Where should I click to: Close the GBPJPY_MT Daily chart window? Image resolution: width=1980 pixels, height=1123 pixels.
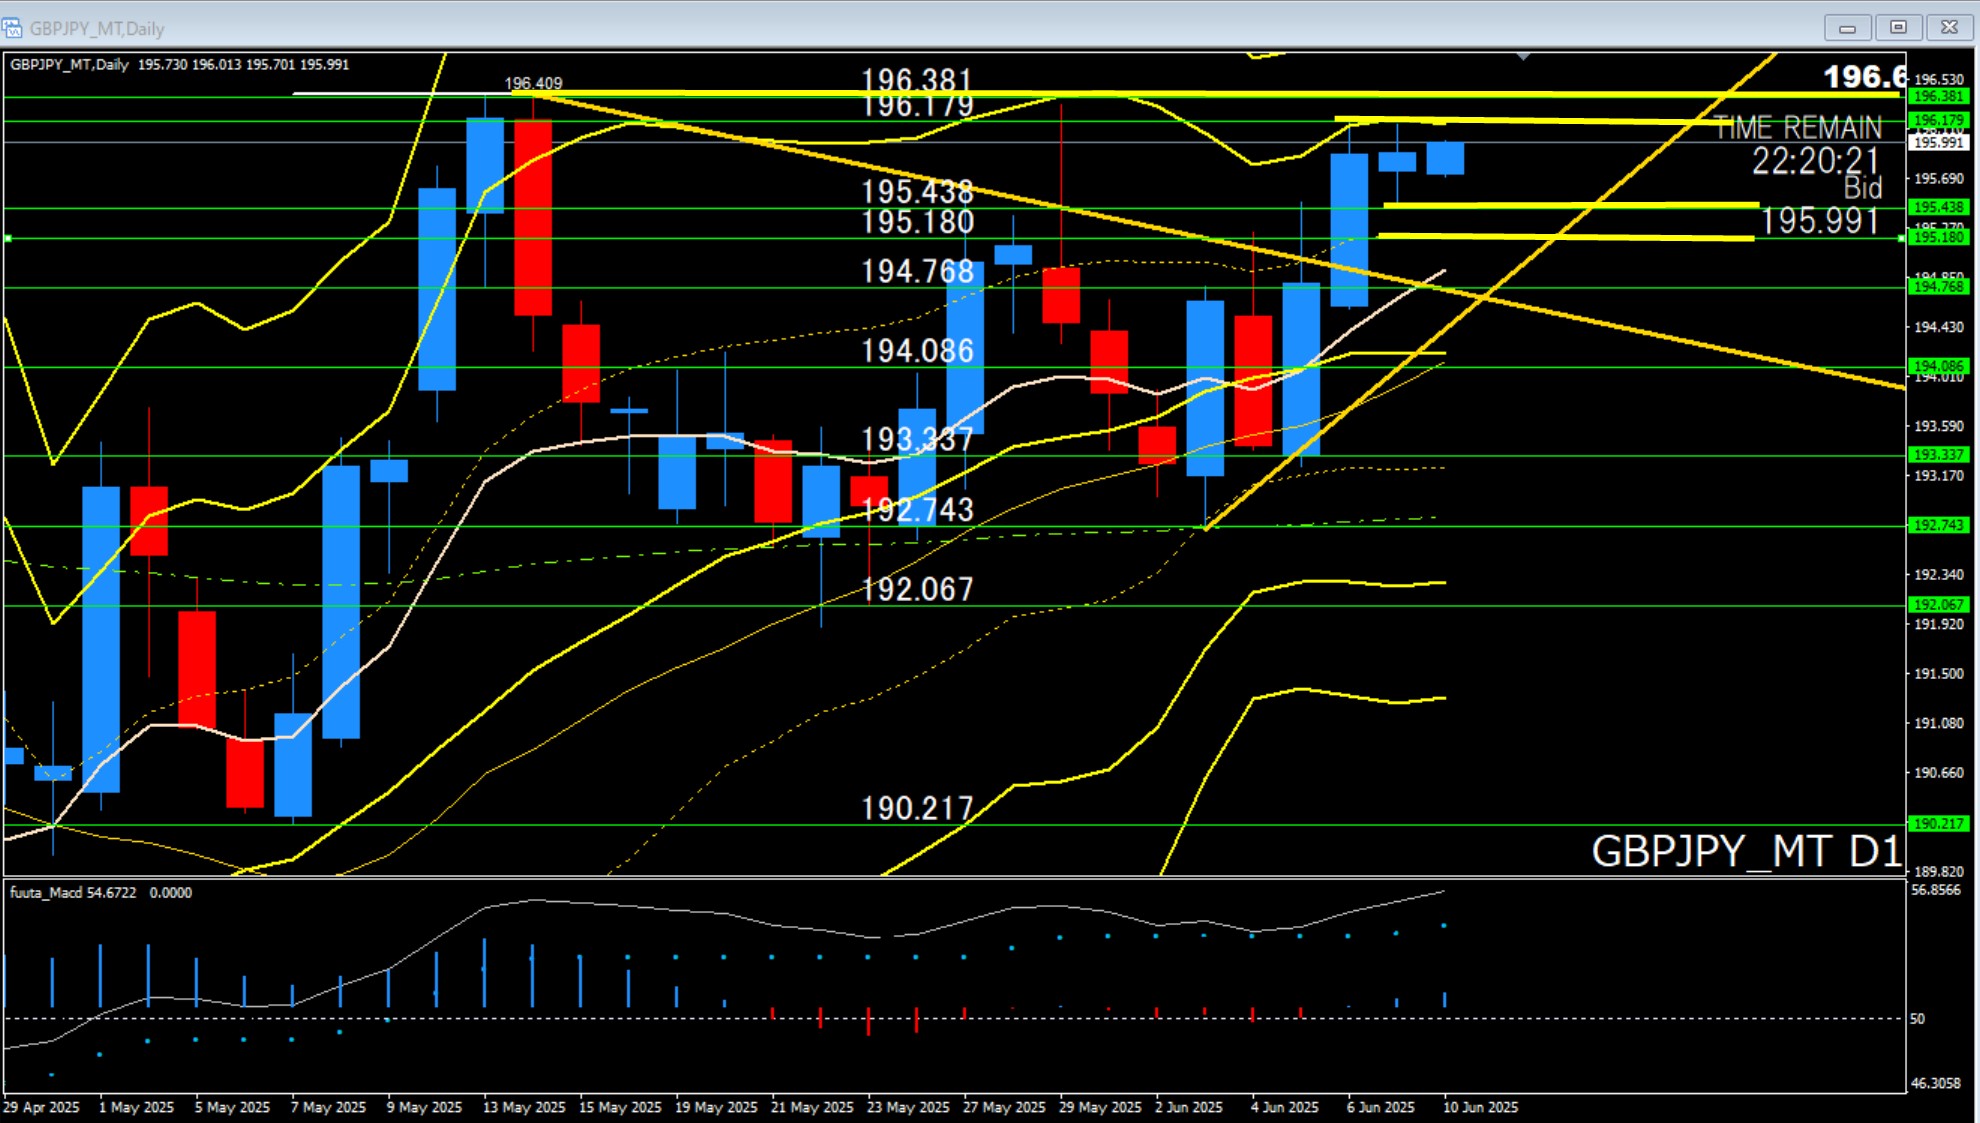(1949, 28)
